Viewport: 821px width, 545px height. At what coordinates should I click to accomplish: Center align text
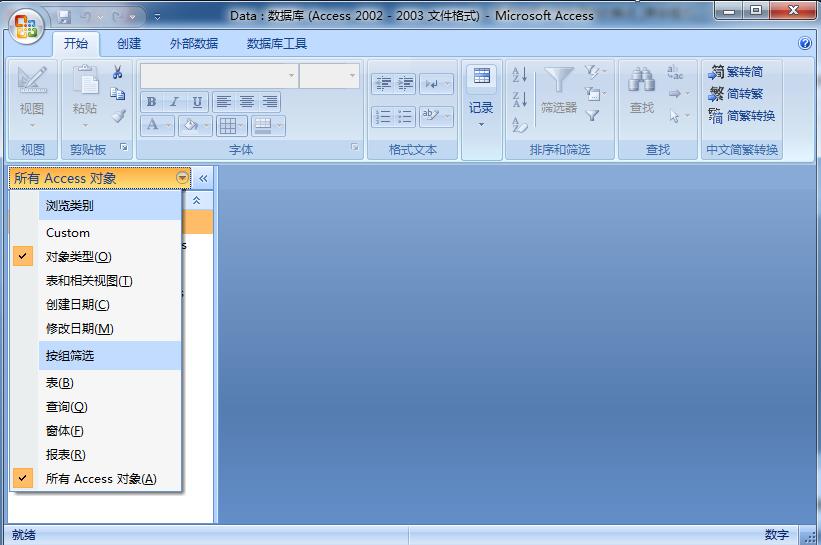pyautogui.click(x=247, y=102)
